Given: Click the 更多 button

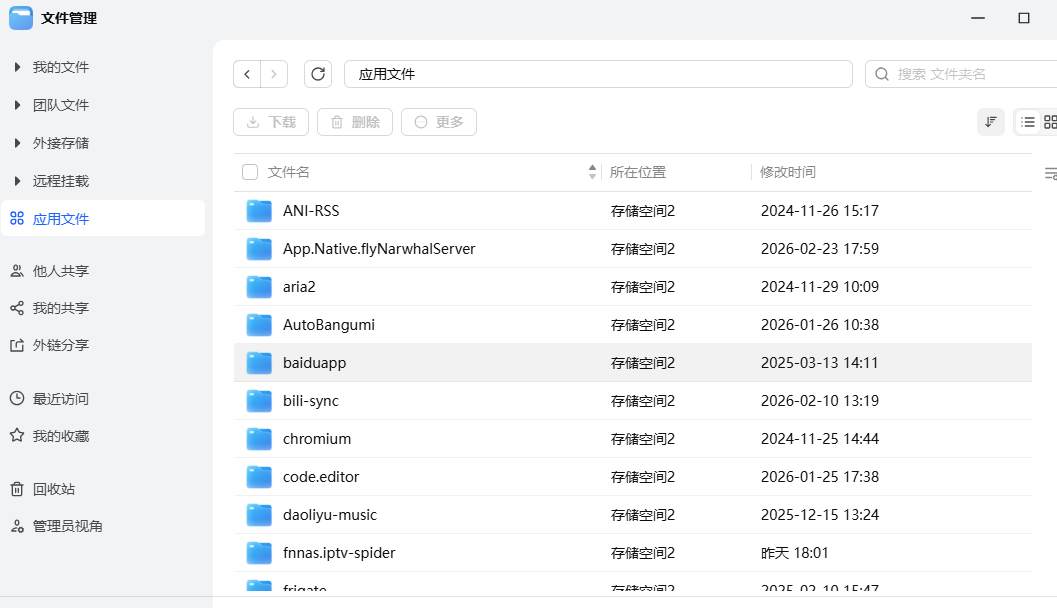Looking at the screenshot, I should pyautogui.click(x=439, y=122).
